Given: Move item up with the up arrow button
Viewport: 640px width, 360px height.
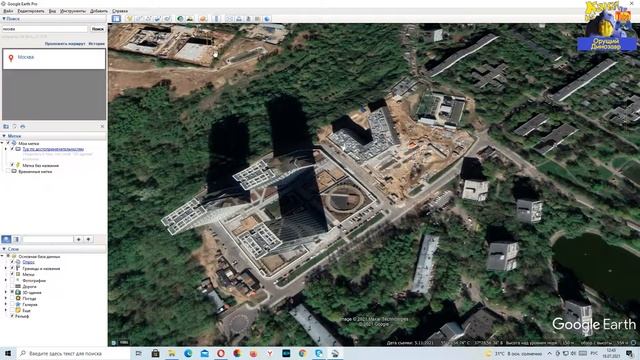Looking at the screenshot, I should (78, 239).
